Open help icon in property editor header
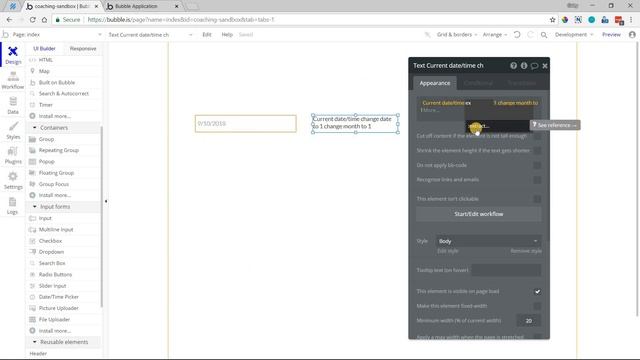Image resolution: width=640 pixels, height=360 pixels. [x=513, y=65]
